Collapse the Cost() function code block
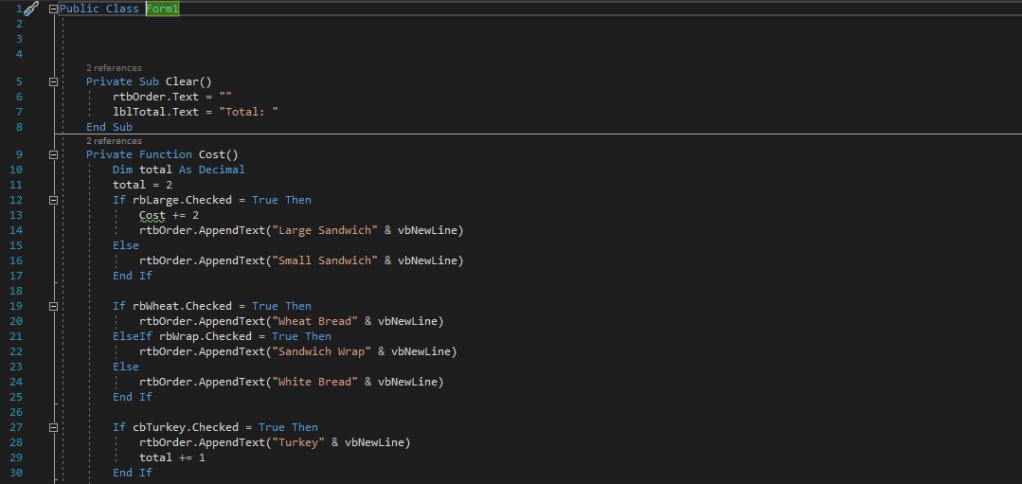 [x=53, y=155]
